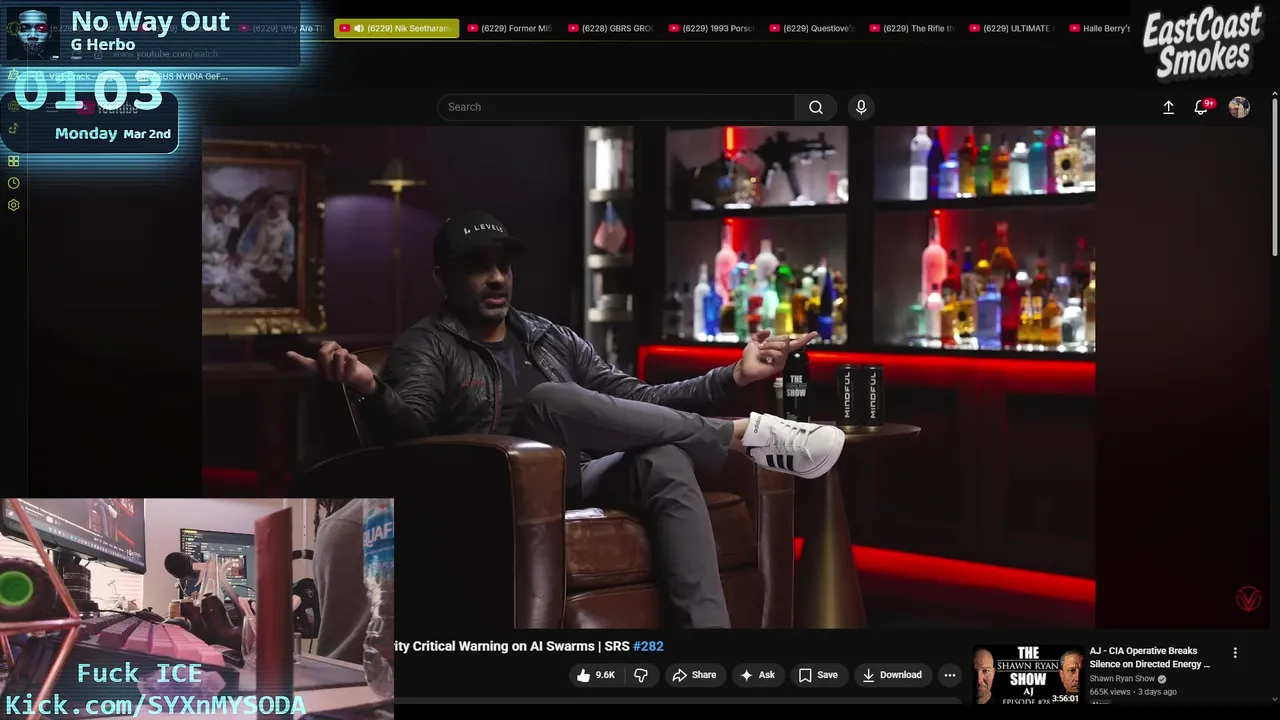This screenshot has height=720, width=1280.
Task: Open the Ask AI button
Action: click(x=757, y=675)
